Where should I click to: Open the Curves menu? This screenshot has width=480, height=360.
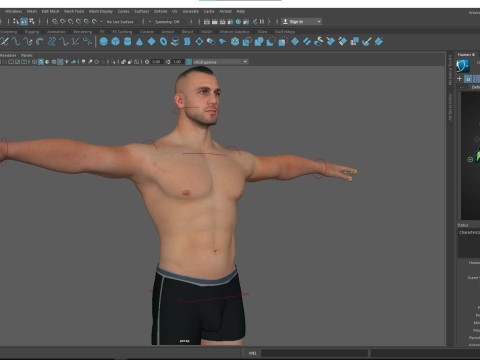pyautogui.click(x=123, y=11)
